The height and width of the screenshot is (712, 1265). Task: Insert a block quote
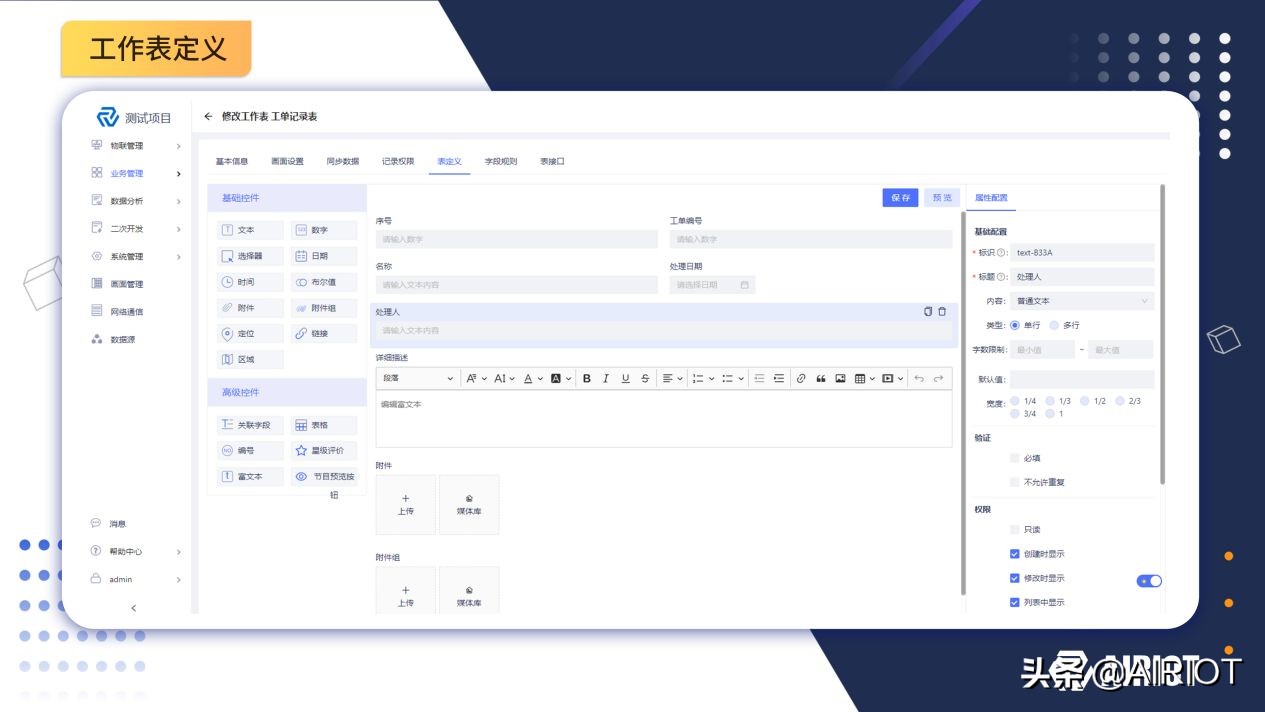(x=821, y=378)
